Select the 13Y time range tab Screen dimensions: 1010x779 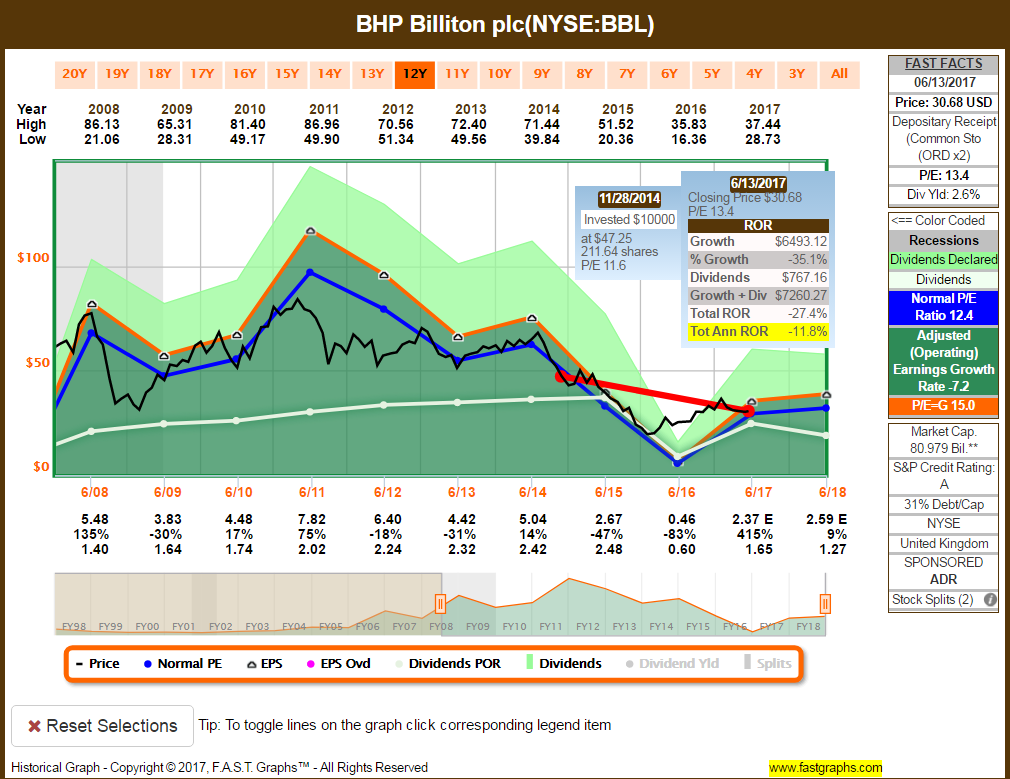coord(372,74)
